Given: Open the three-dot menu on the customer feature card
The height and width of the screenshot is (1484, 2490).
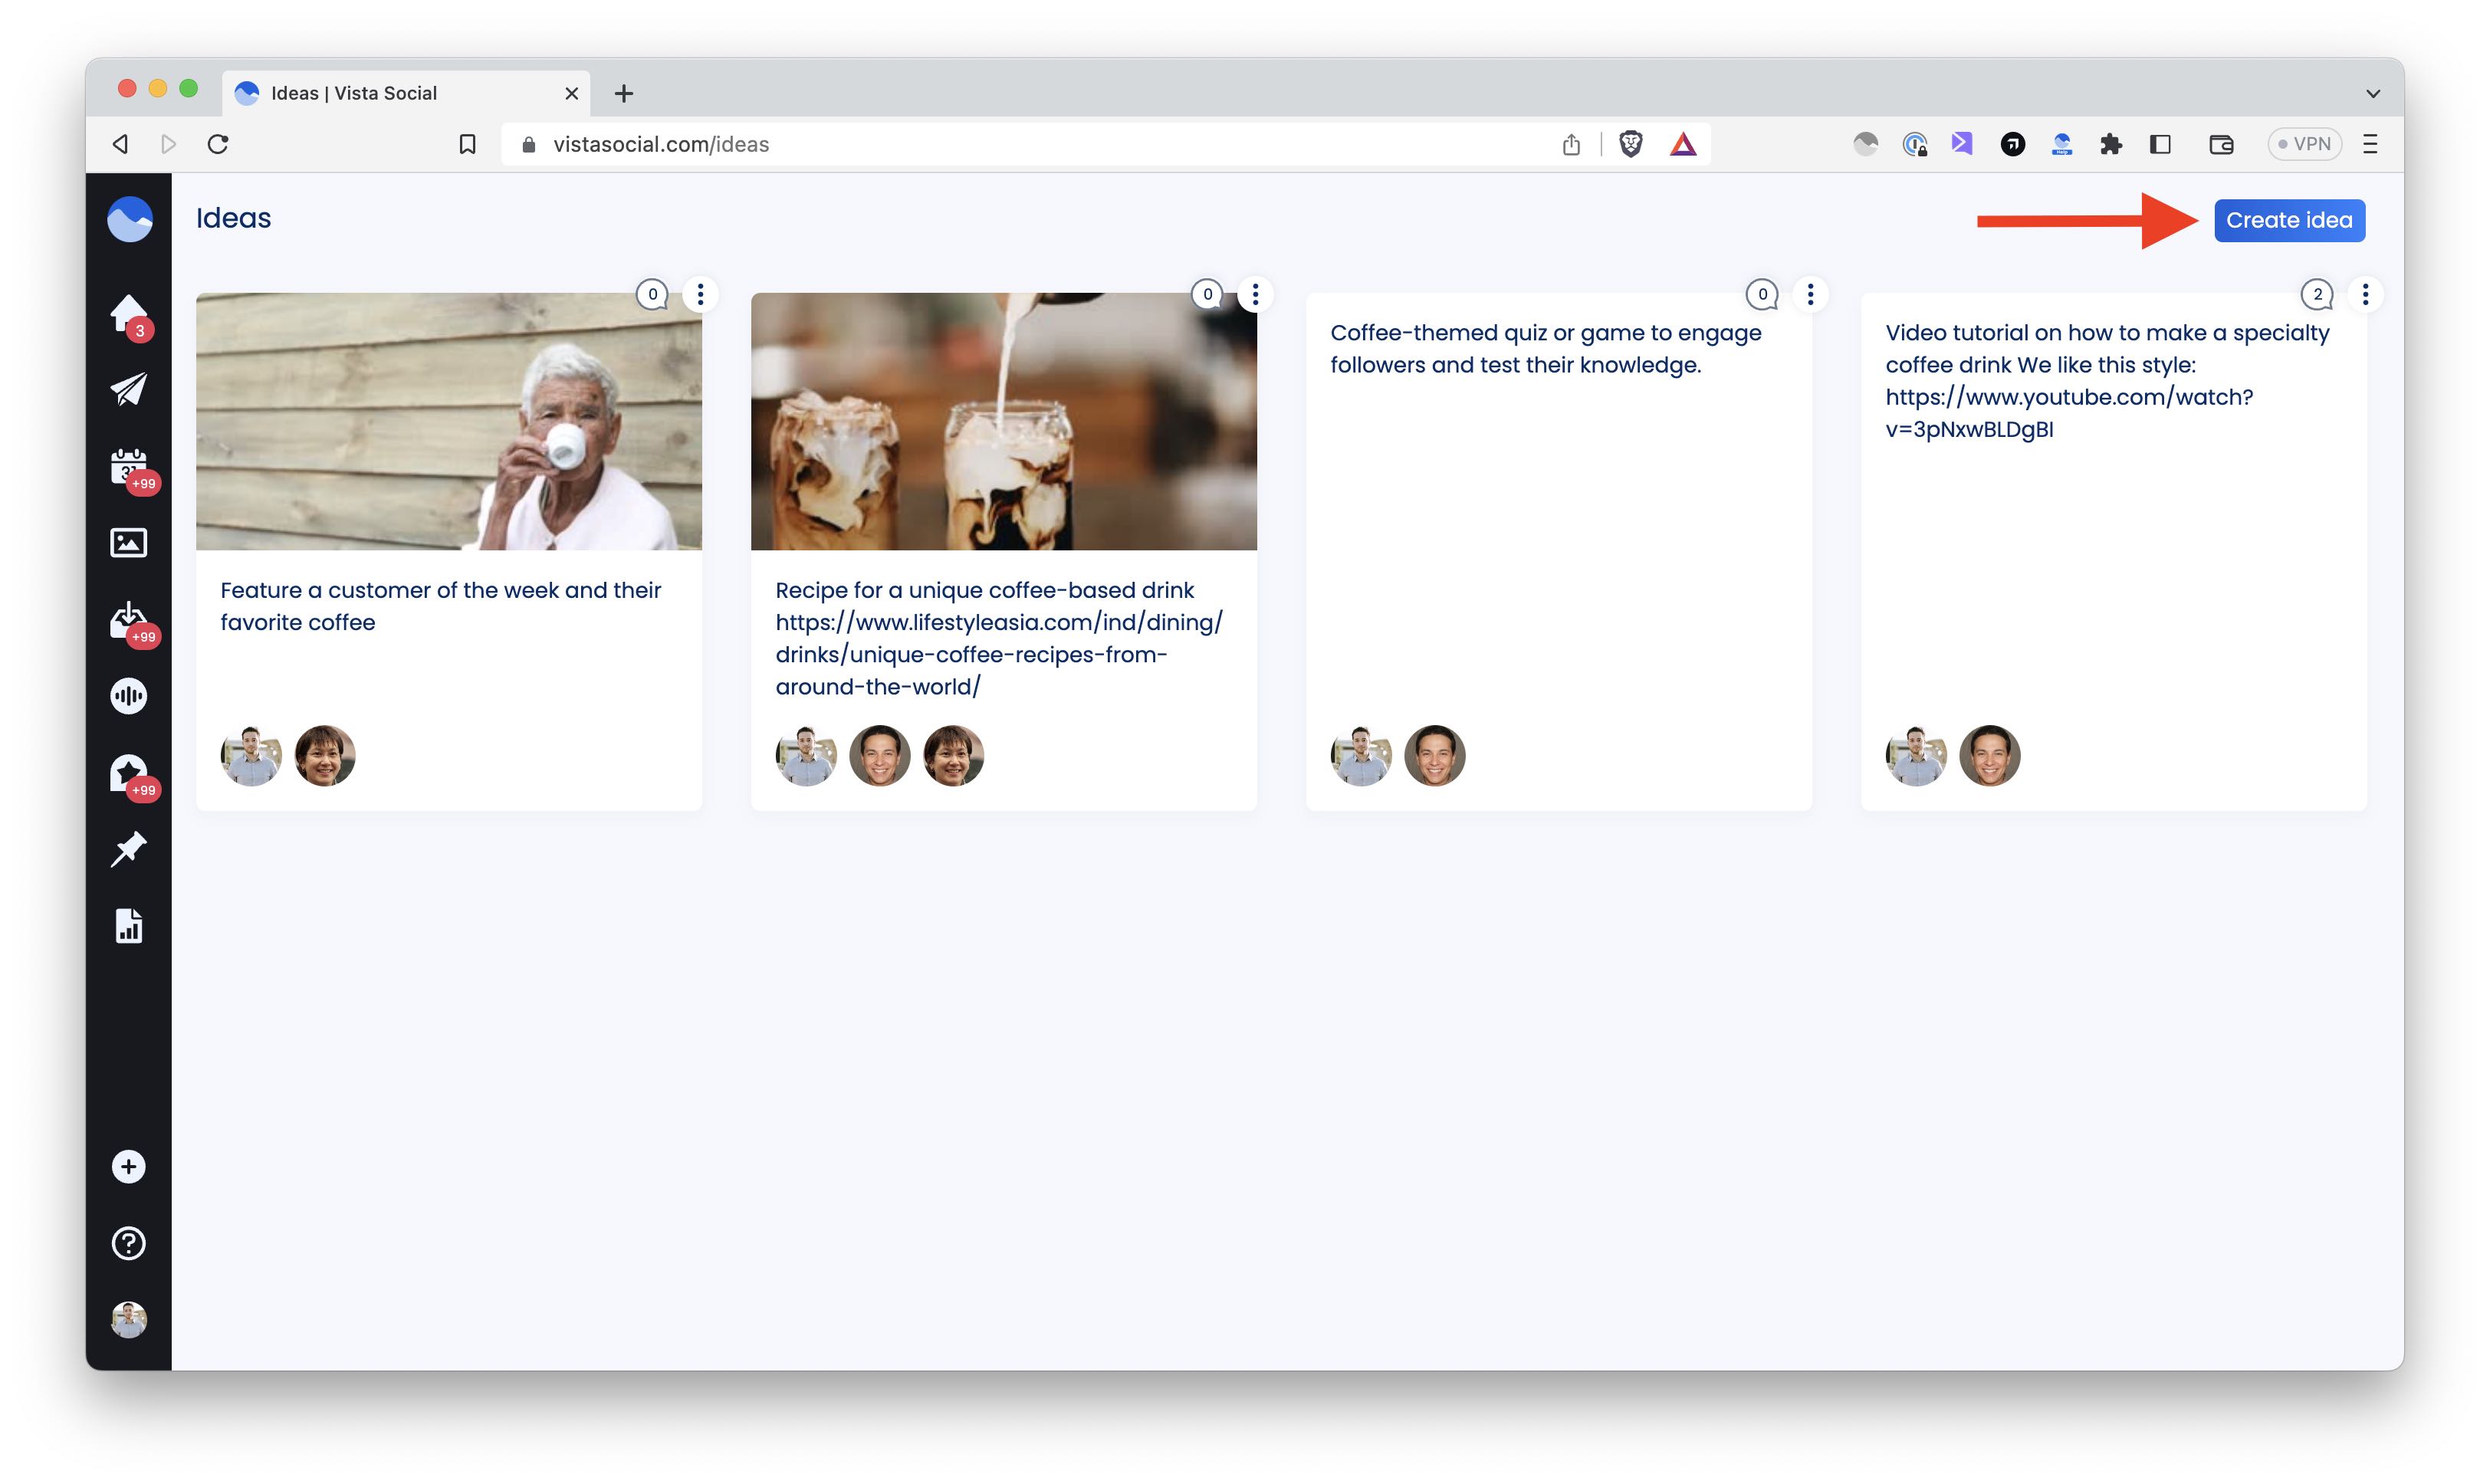Looking at the screenshot, I should point(700,294).
